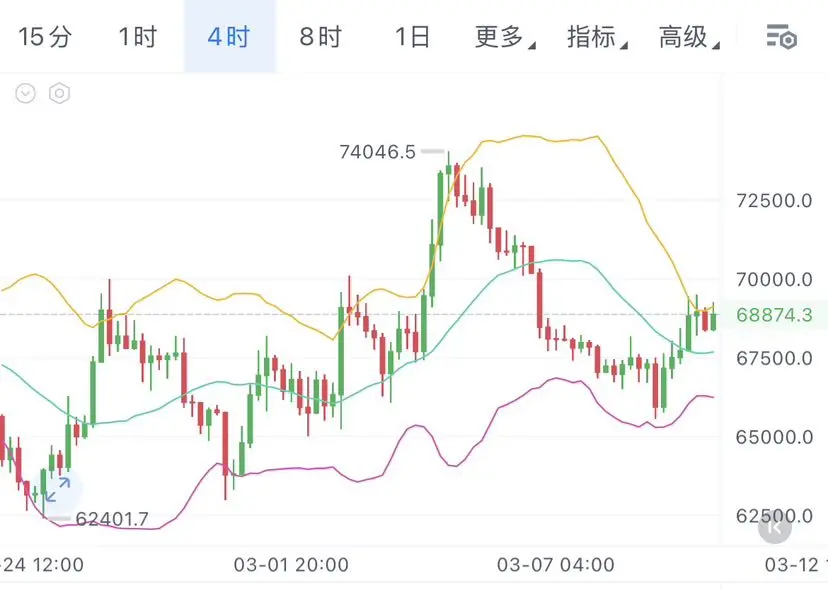This screenshot has height=590, width=828.
Task: Click the current price label 68874.3
Action: (x=774, y=315)
